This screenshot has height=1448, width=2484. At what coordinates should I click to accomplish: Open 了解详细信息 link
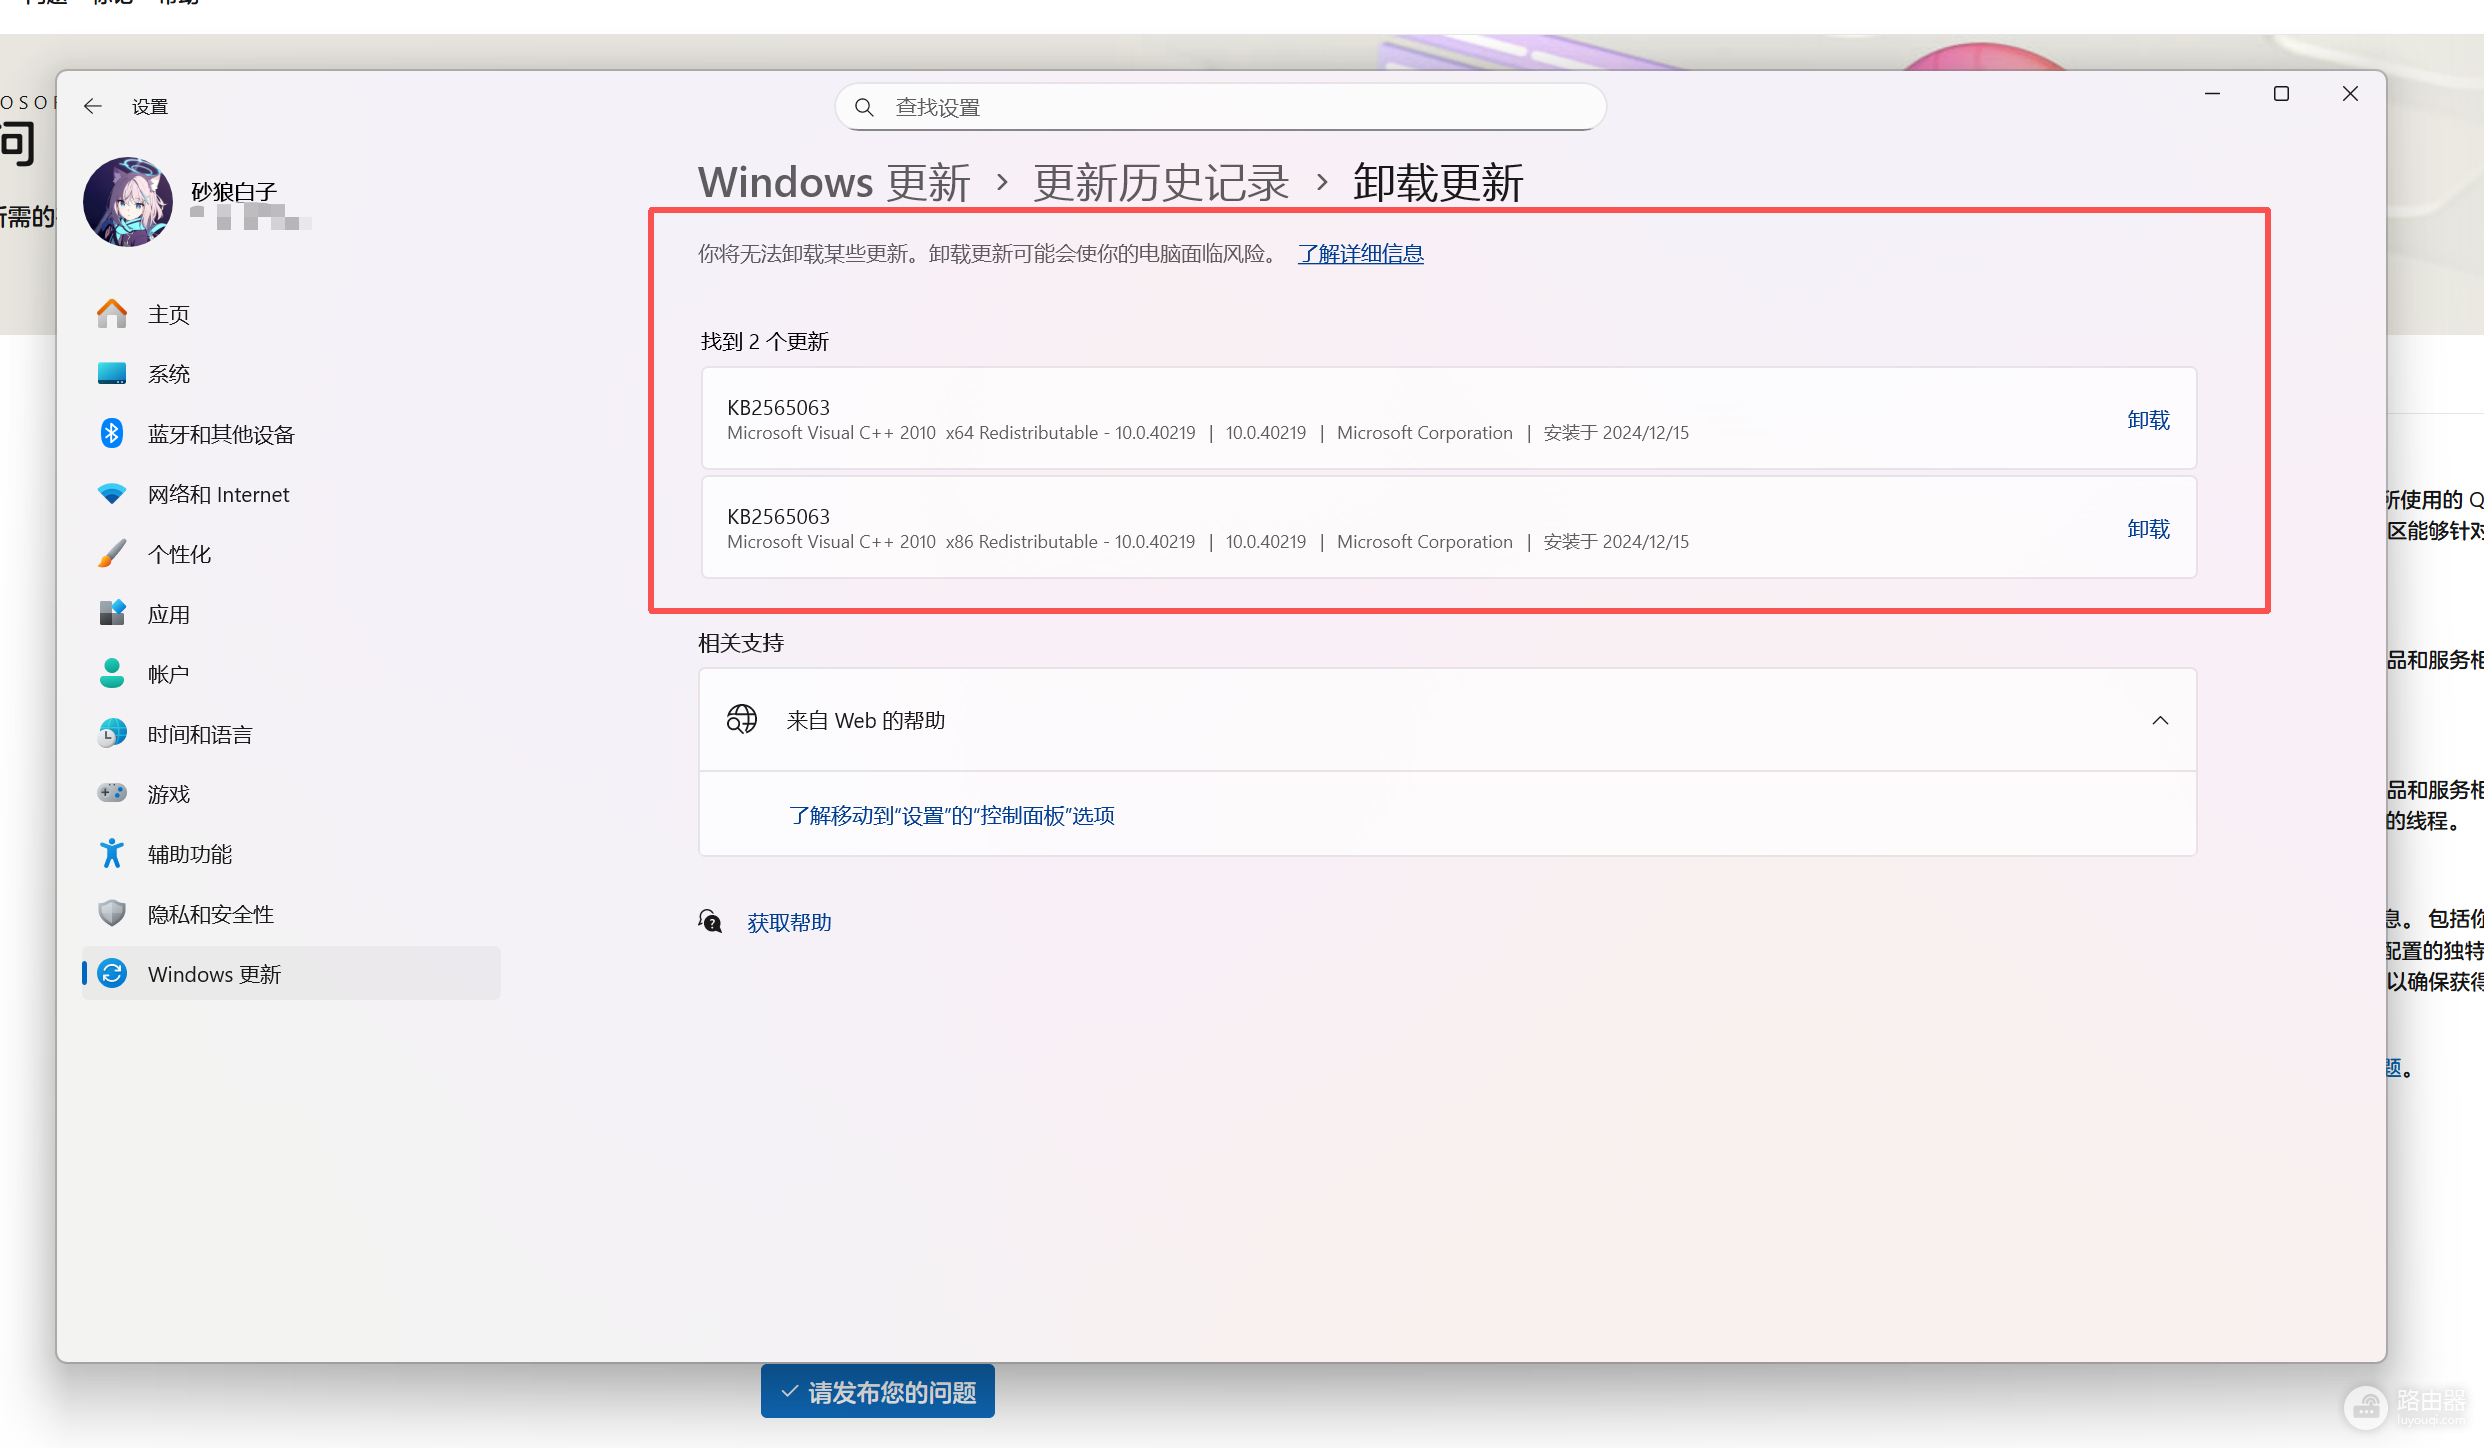(1360, 254)
